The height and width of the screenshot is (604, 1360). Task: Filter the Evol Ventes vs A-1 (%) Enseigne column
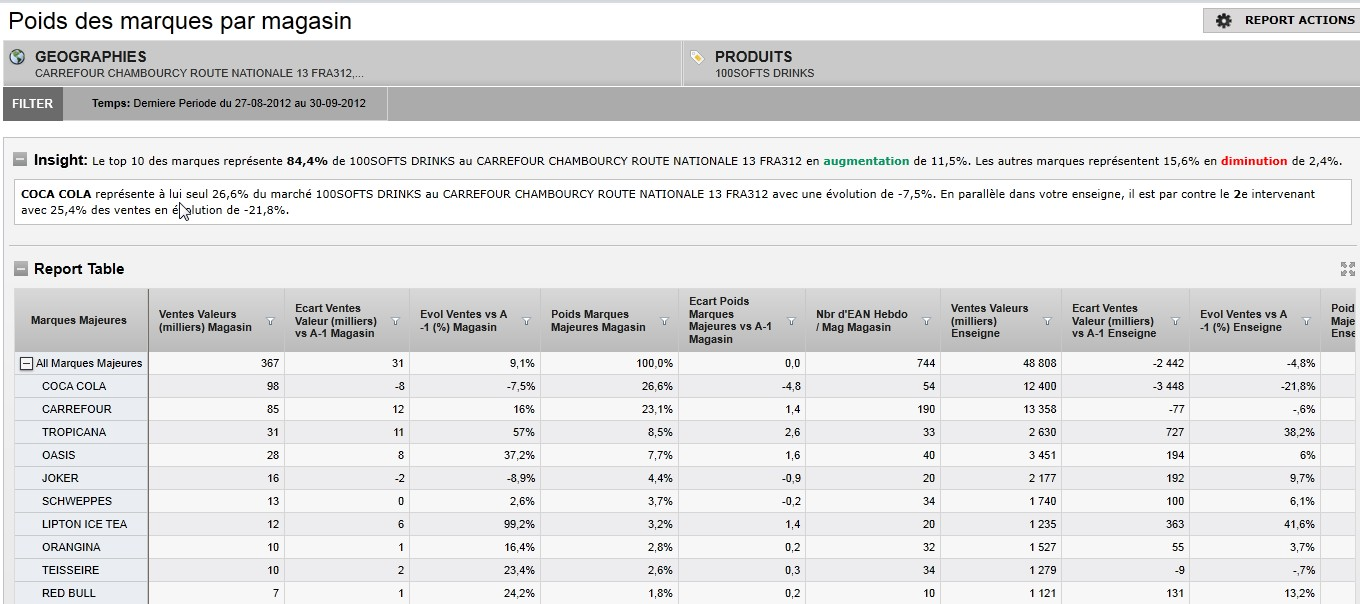tap(1307, 321)
